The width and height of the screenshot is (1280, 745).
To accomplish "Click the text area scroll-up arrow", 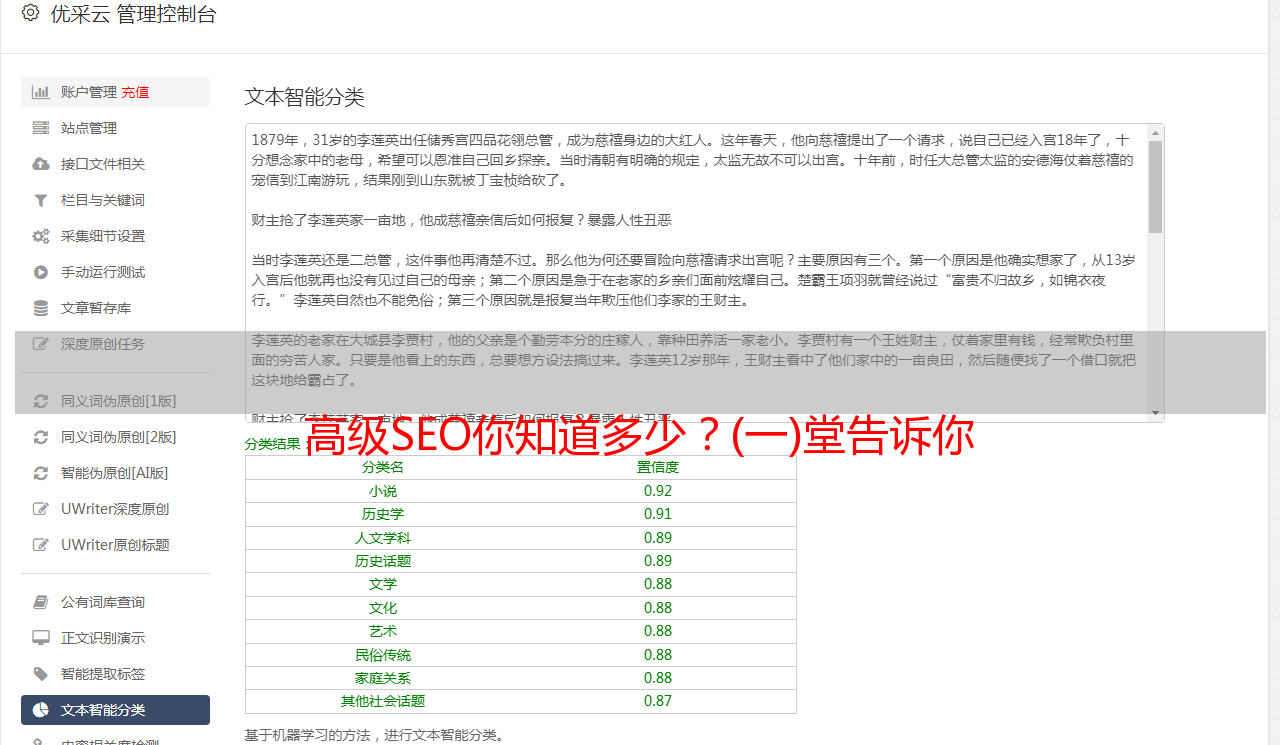I will [x=1155, y=133].
